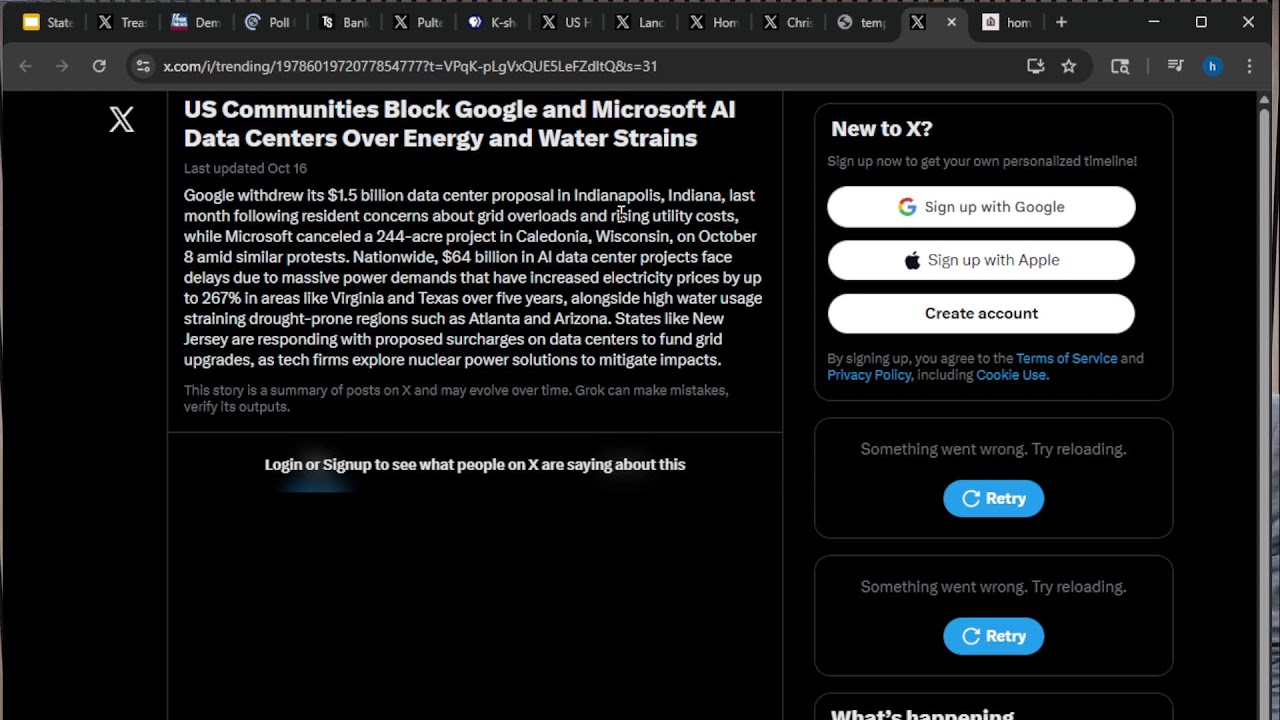
Task: Switch to the 'K-sh' tab
Action: click(492, 22)
